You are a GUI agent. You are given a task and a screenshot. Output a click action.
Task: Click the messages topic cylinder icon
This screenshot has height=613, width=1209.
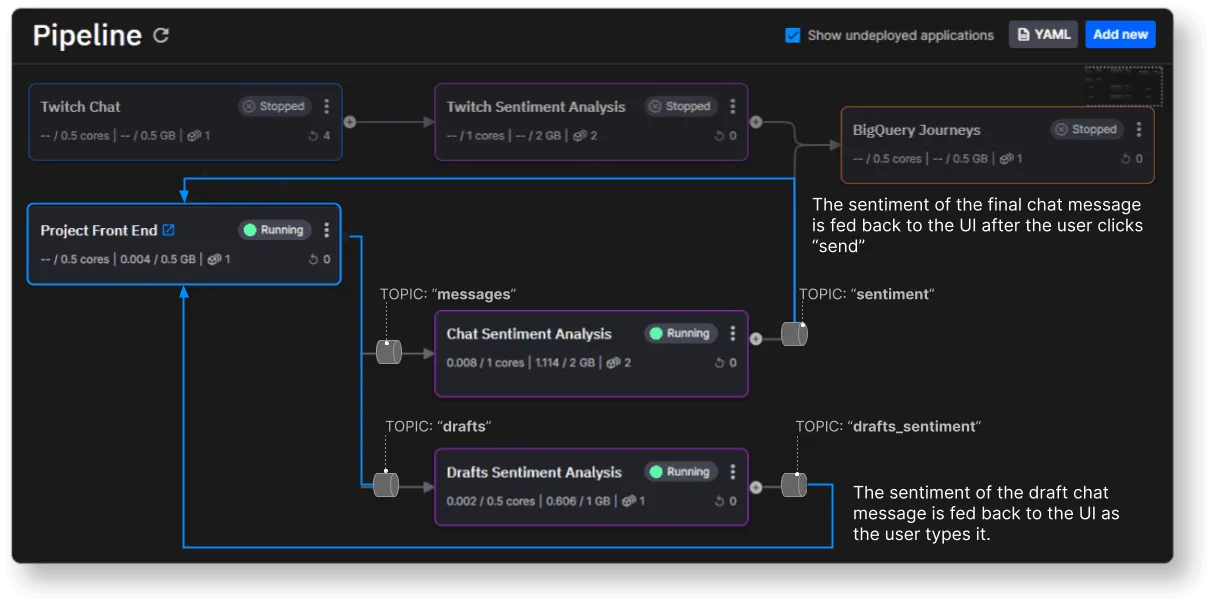[x=388, y=351]
